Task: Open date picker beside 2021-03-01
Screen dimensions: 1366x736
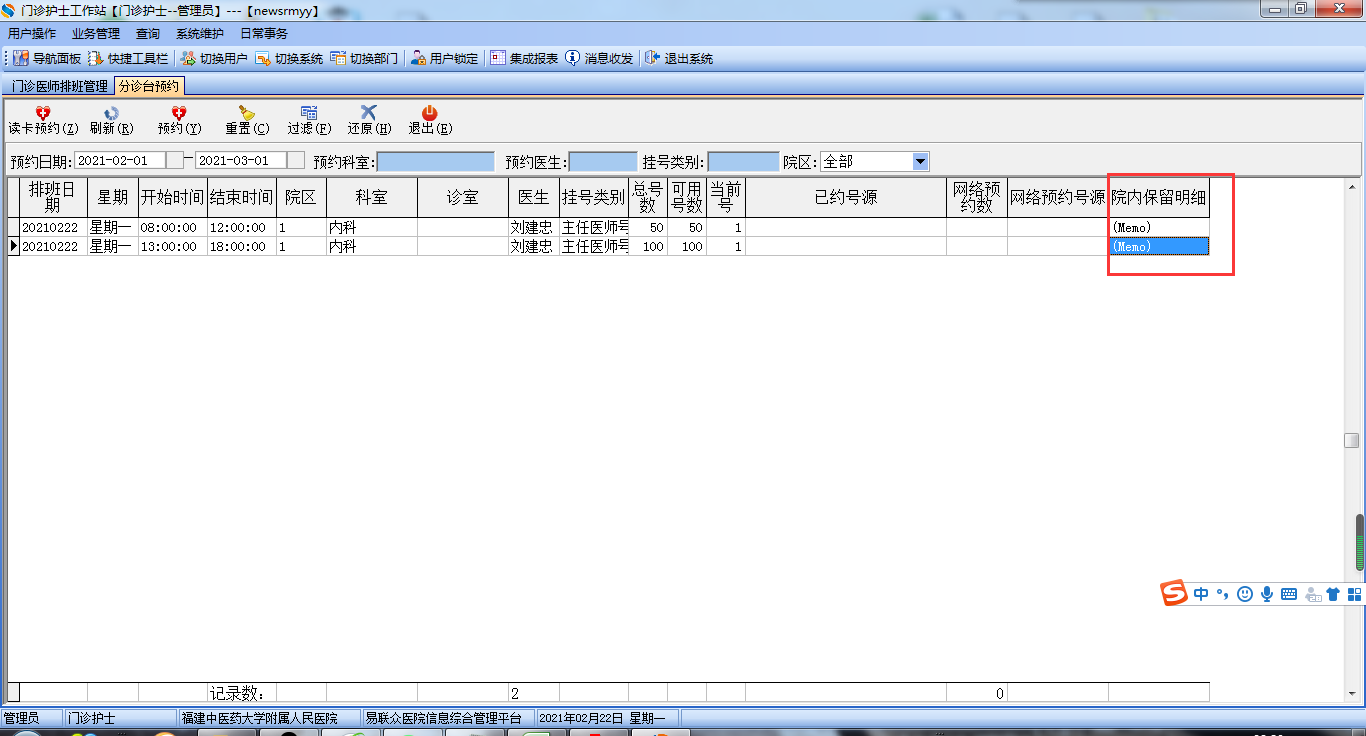Action: [x=296, y=160]
